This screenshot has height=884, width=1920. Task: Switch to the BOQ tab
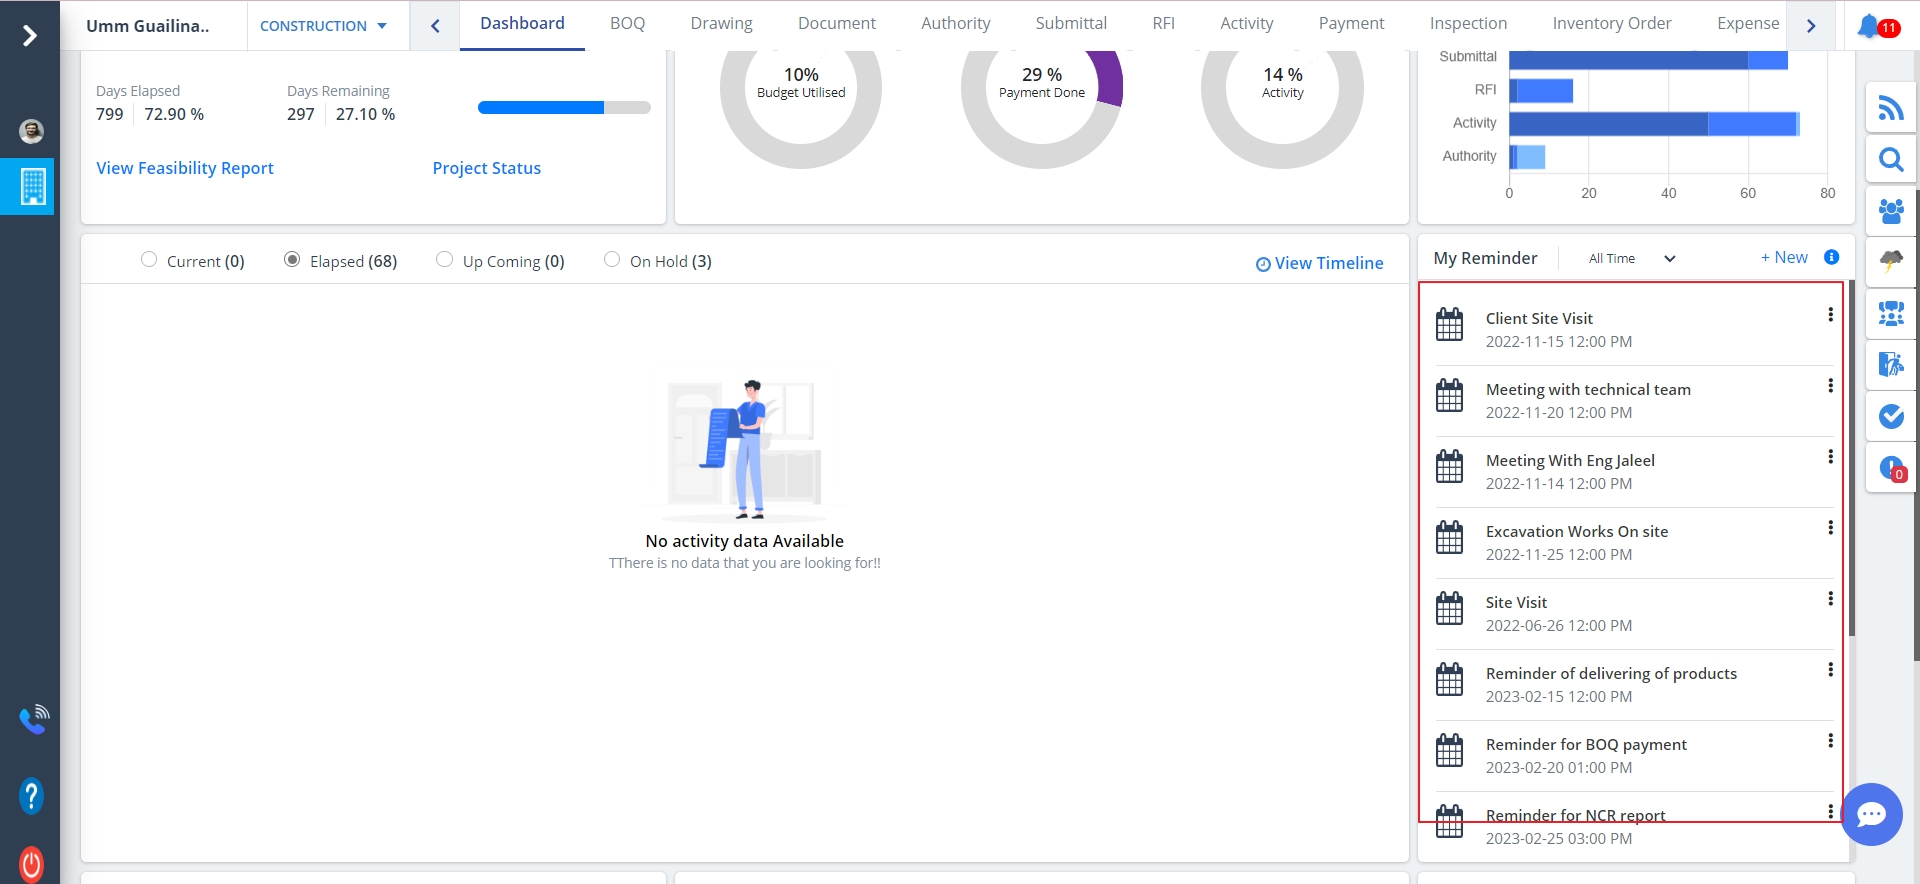(x=627, y=24)
